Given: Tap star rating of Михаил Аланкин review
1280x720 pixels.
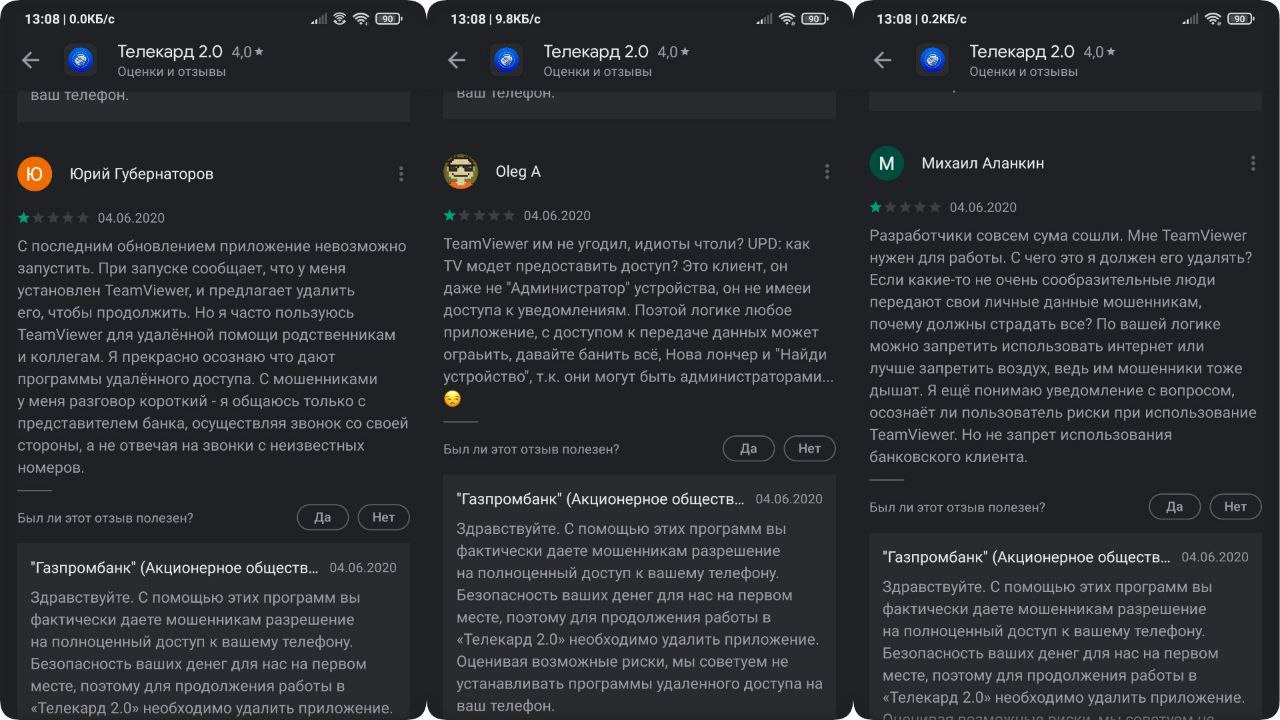Looking at the screenshot, I should click(905, 208).
